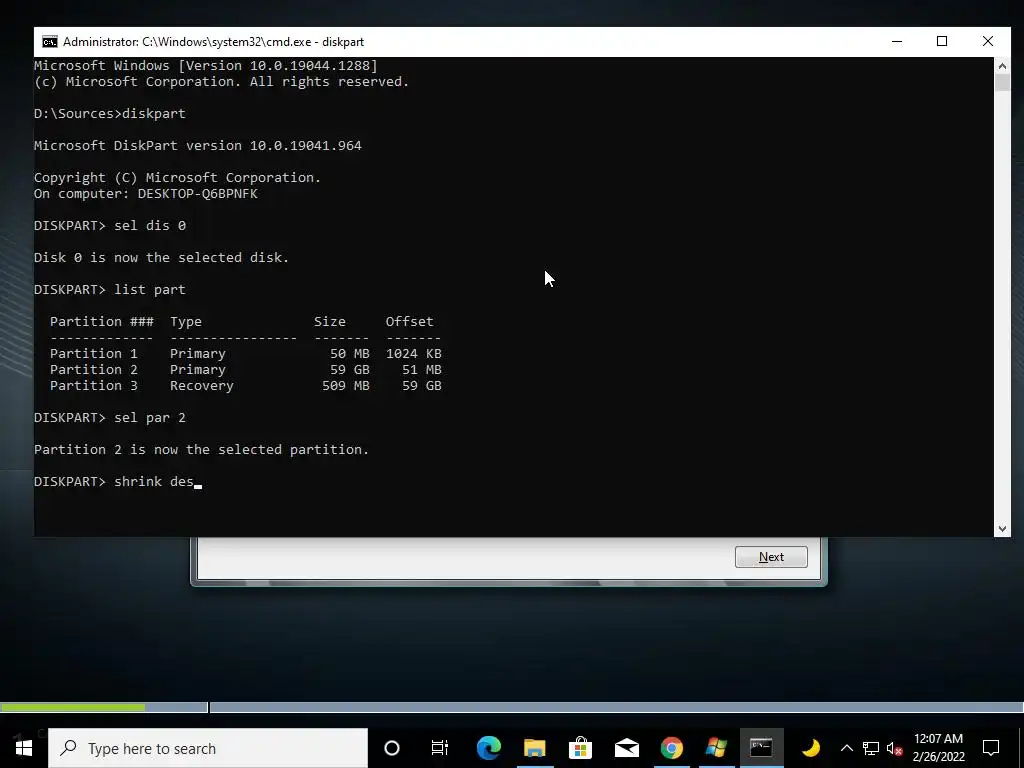Click the 'Partition ###' column header
Viewport: 1024px width, 768px height.
pyautogui.click(x=102, y=321)
